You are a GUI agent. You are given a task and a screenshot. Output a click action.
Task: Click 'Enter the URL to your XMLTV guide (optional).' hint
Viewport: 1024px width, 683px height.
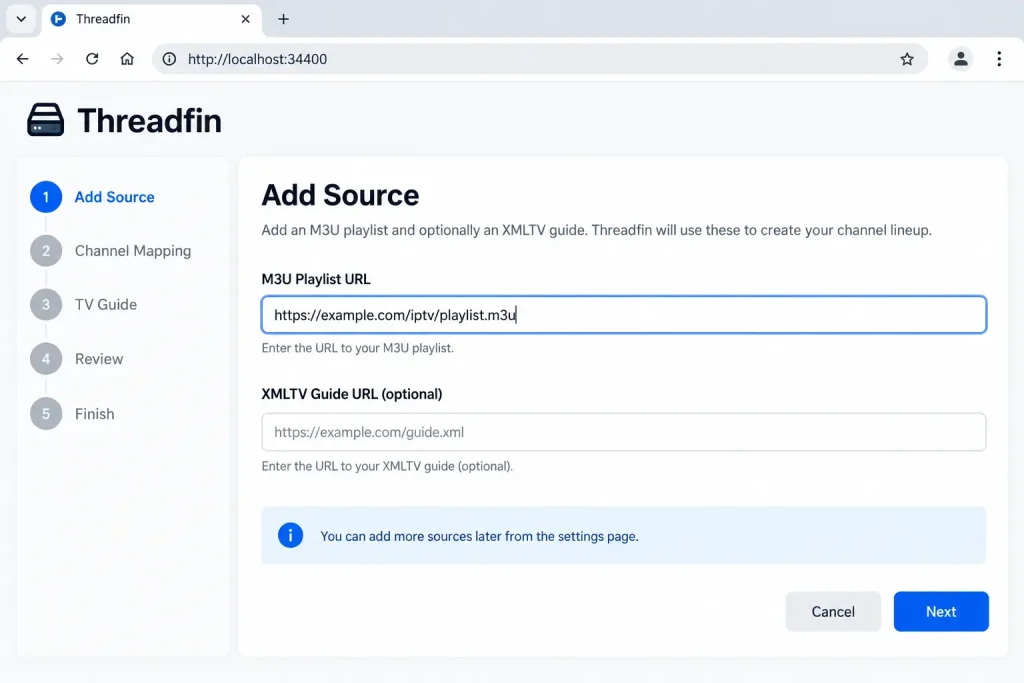pos(387,466)
